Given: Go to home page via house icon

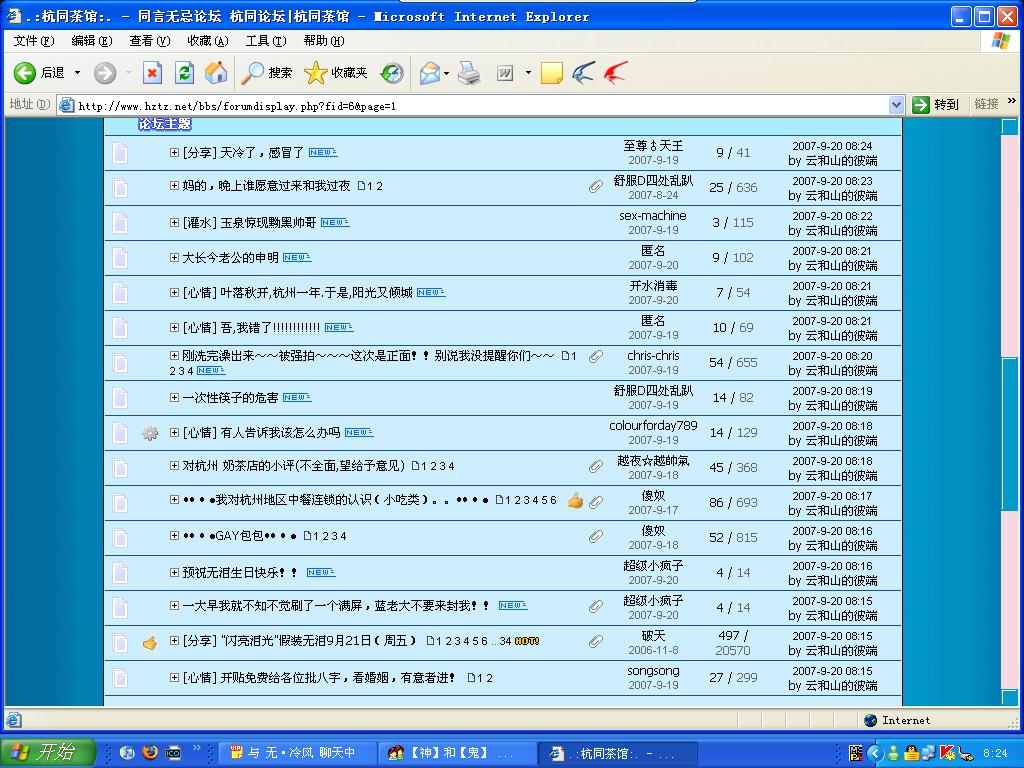Looking at the screenshot, I should coord(216,73).
